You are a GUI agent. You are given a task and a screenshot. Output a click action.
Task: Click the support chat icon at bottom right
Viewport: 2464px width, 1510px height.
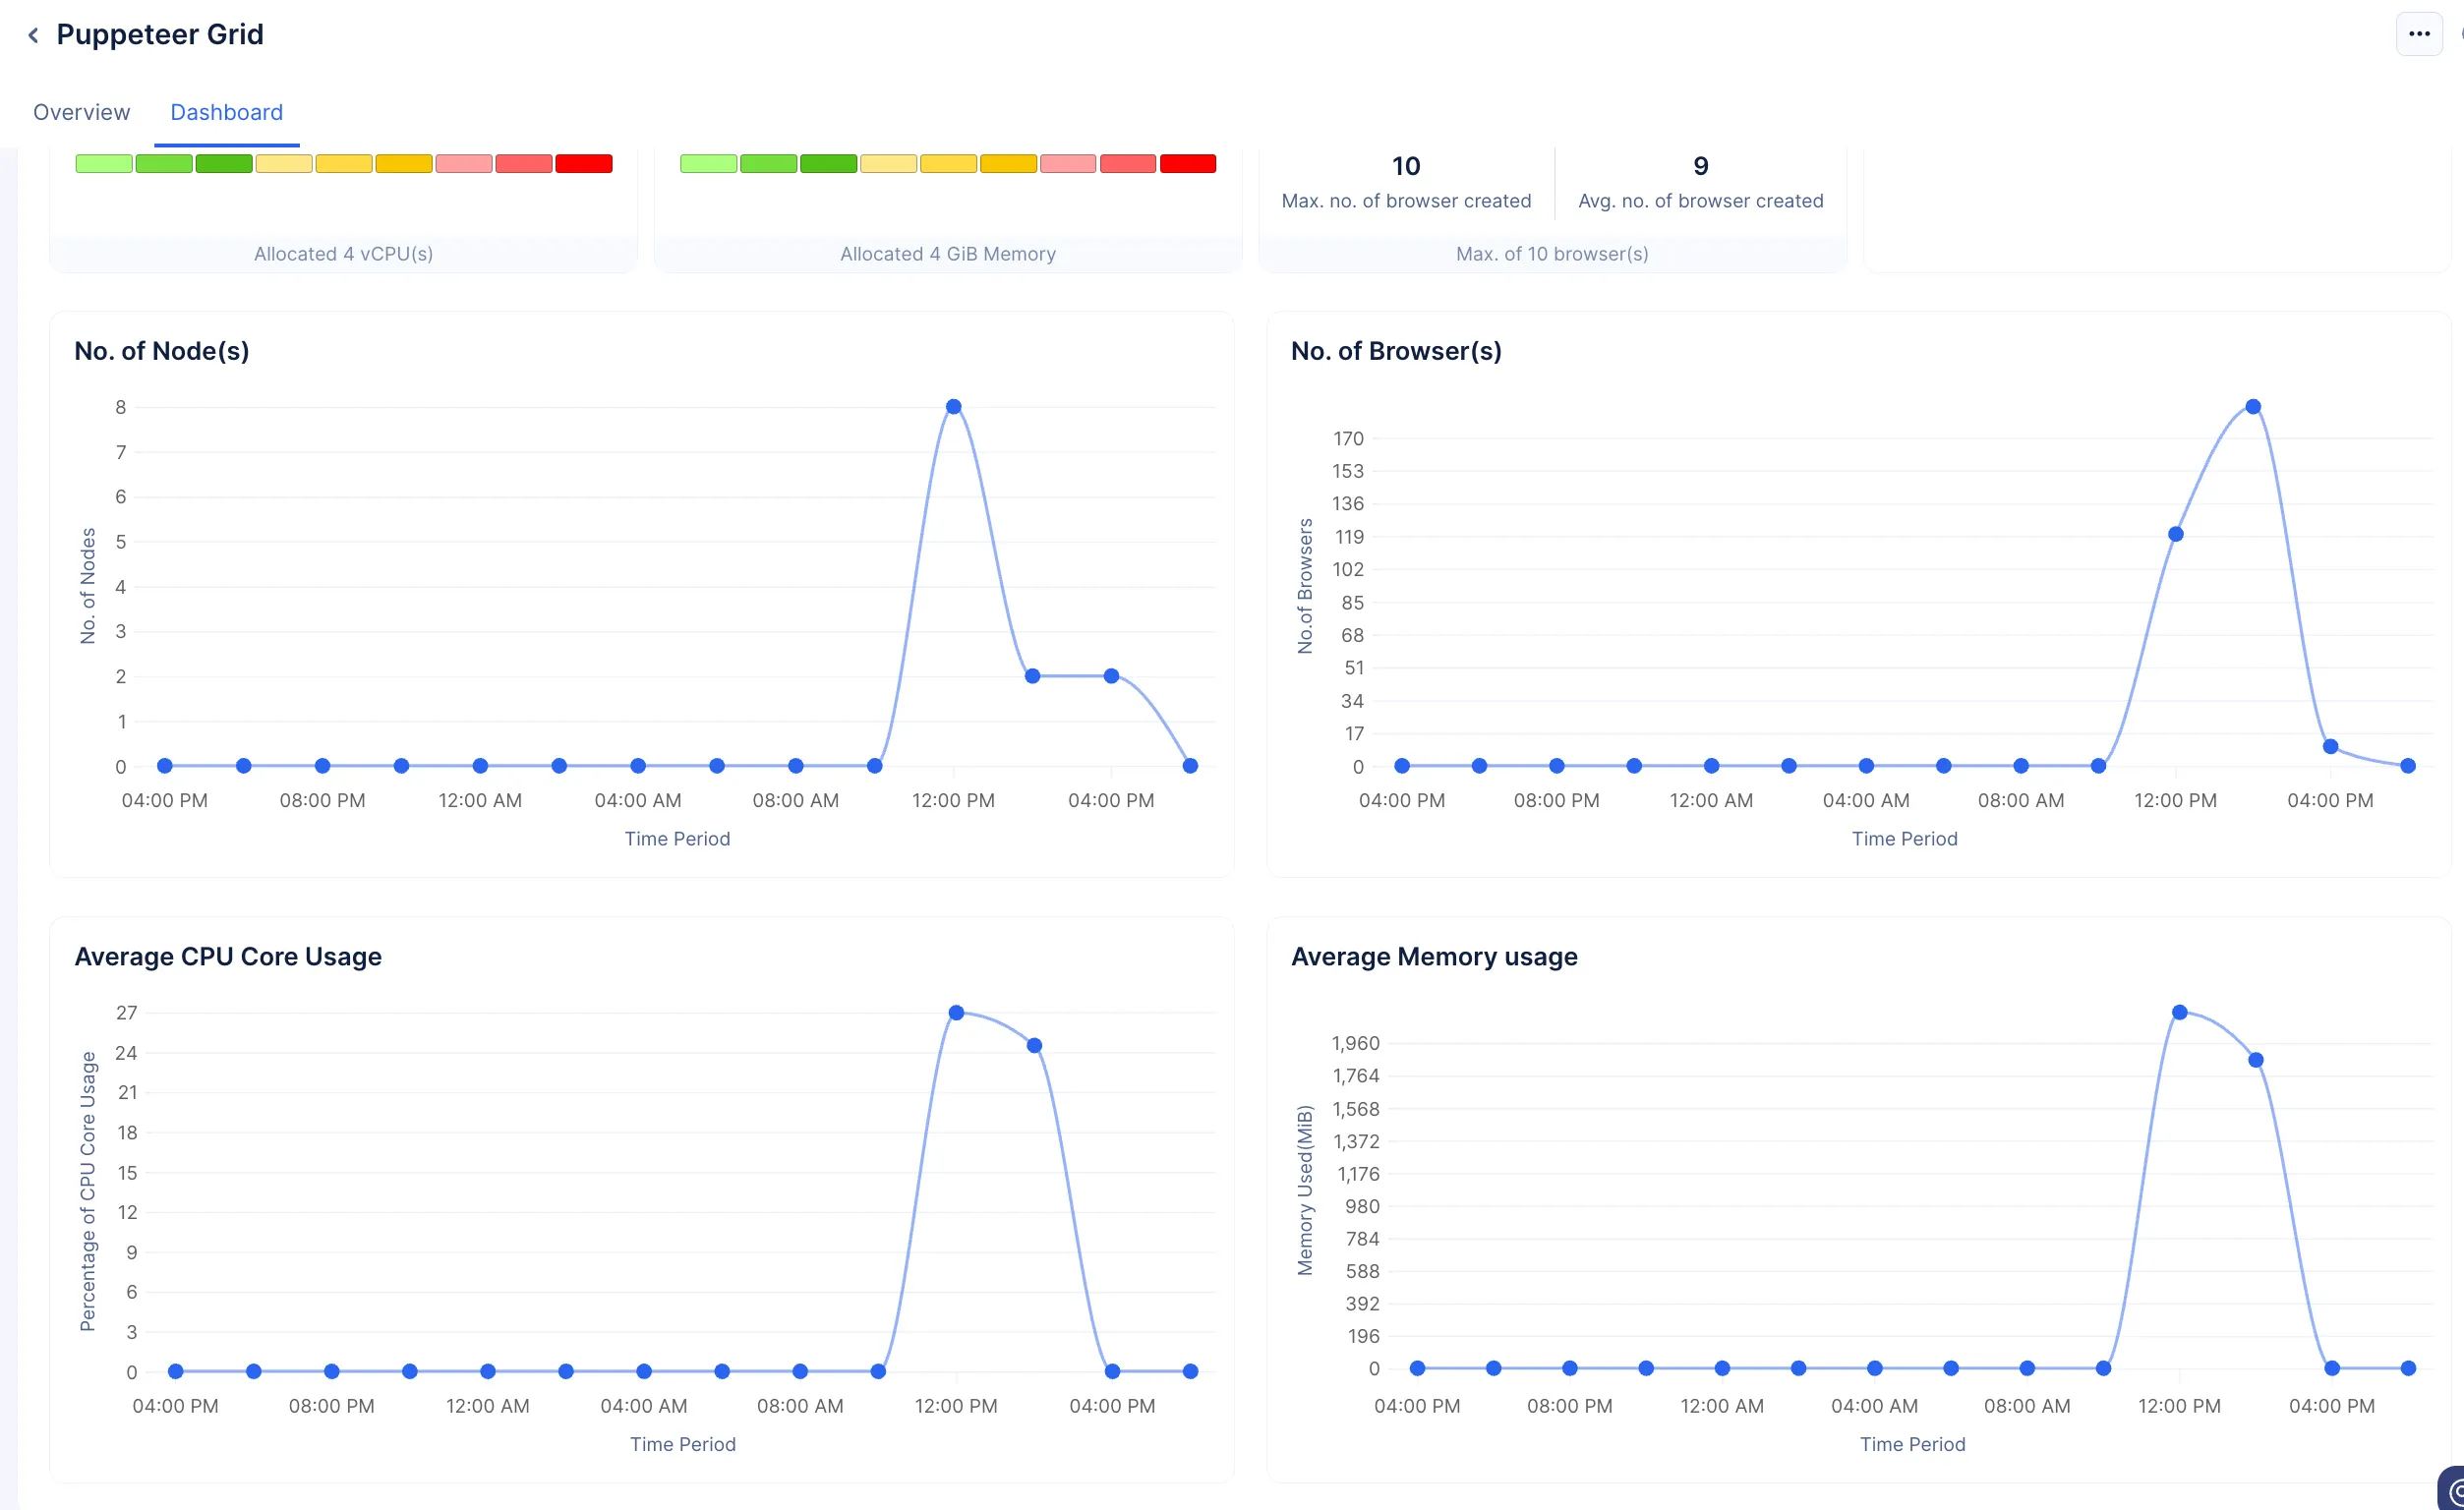pos(2452,1490)
